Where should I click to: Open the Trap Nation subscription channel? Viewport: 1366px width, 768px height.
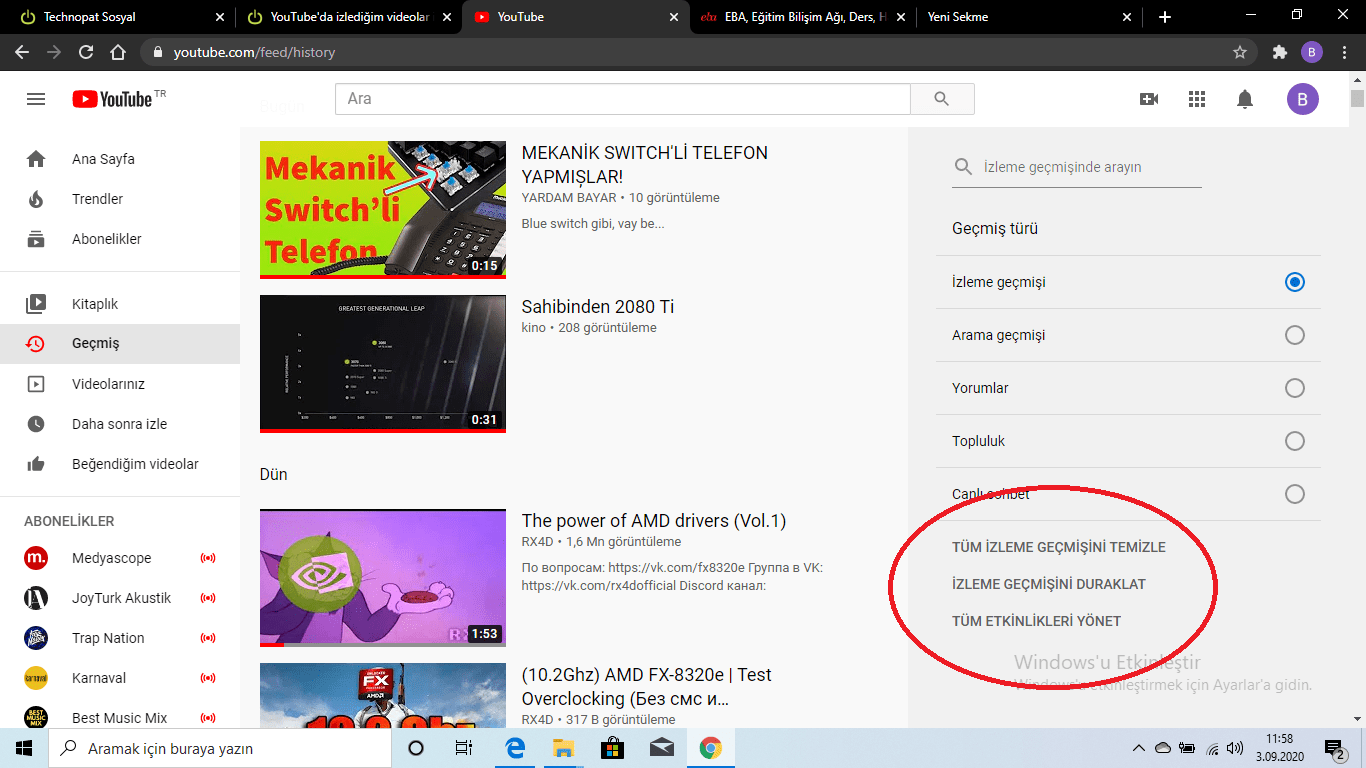tap(120, 638)
